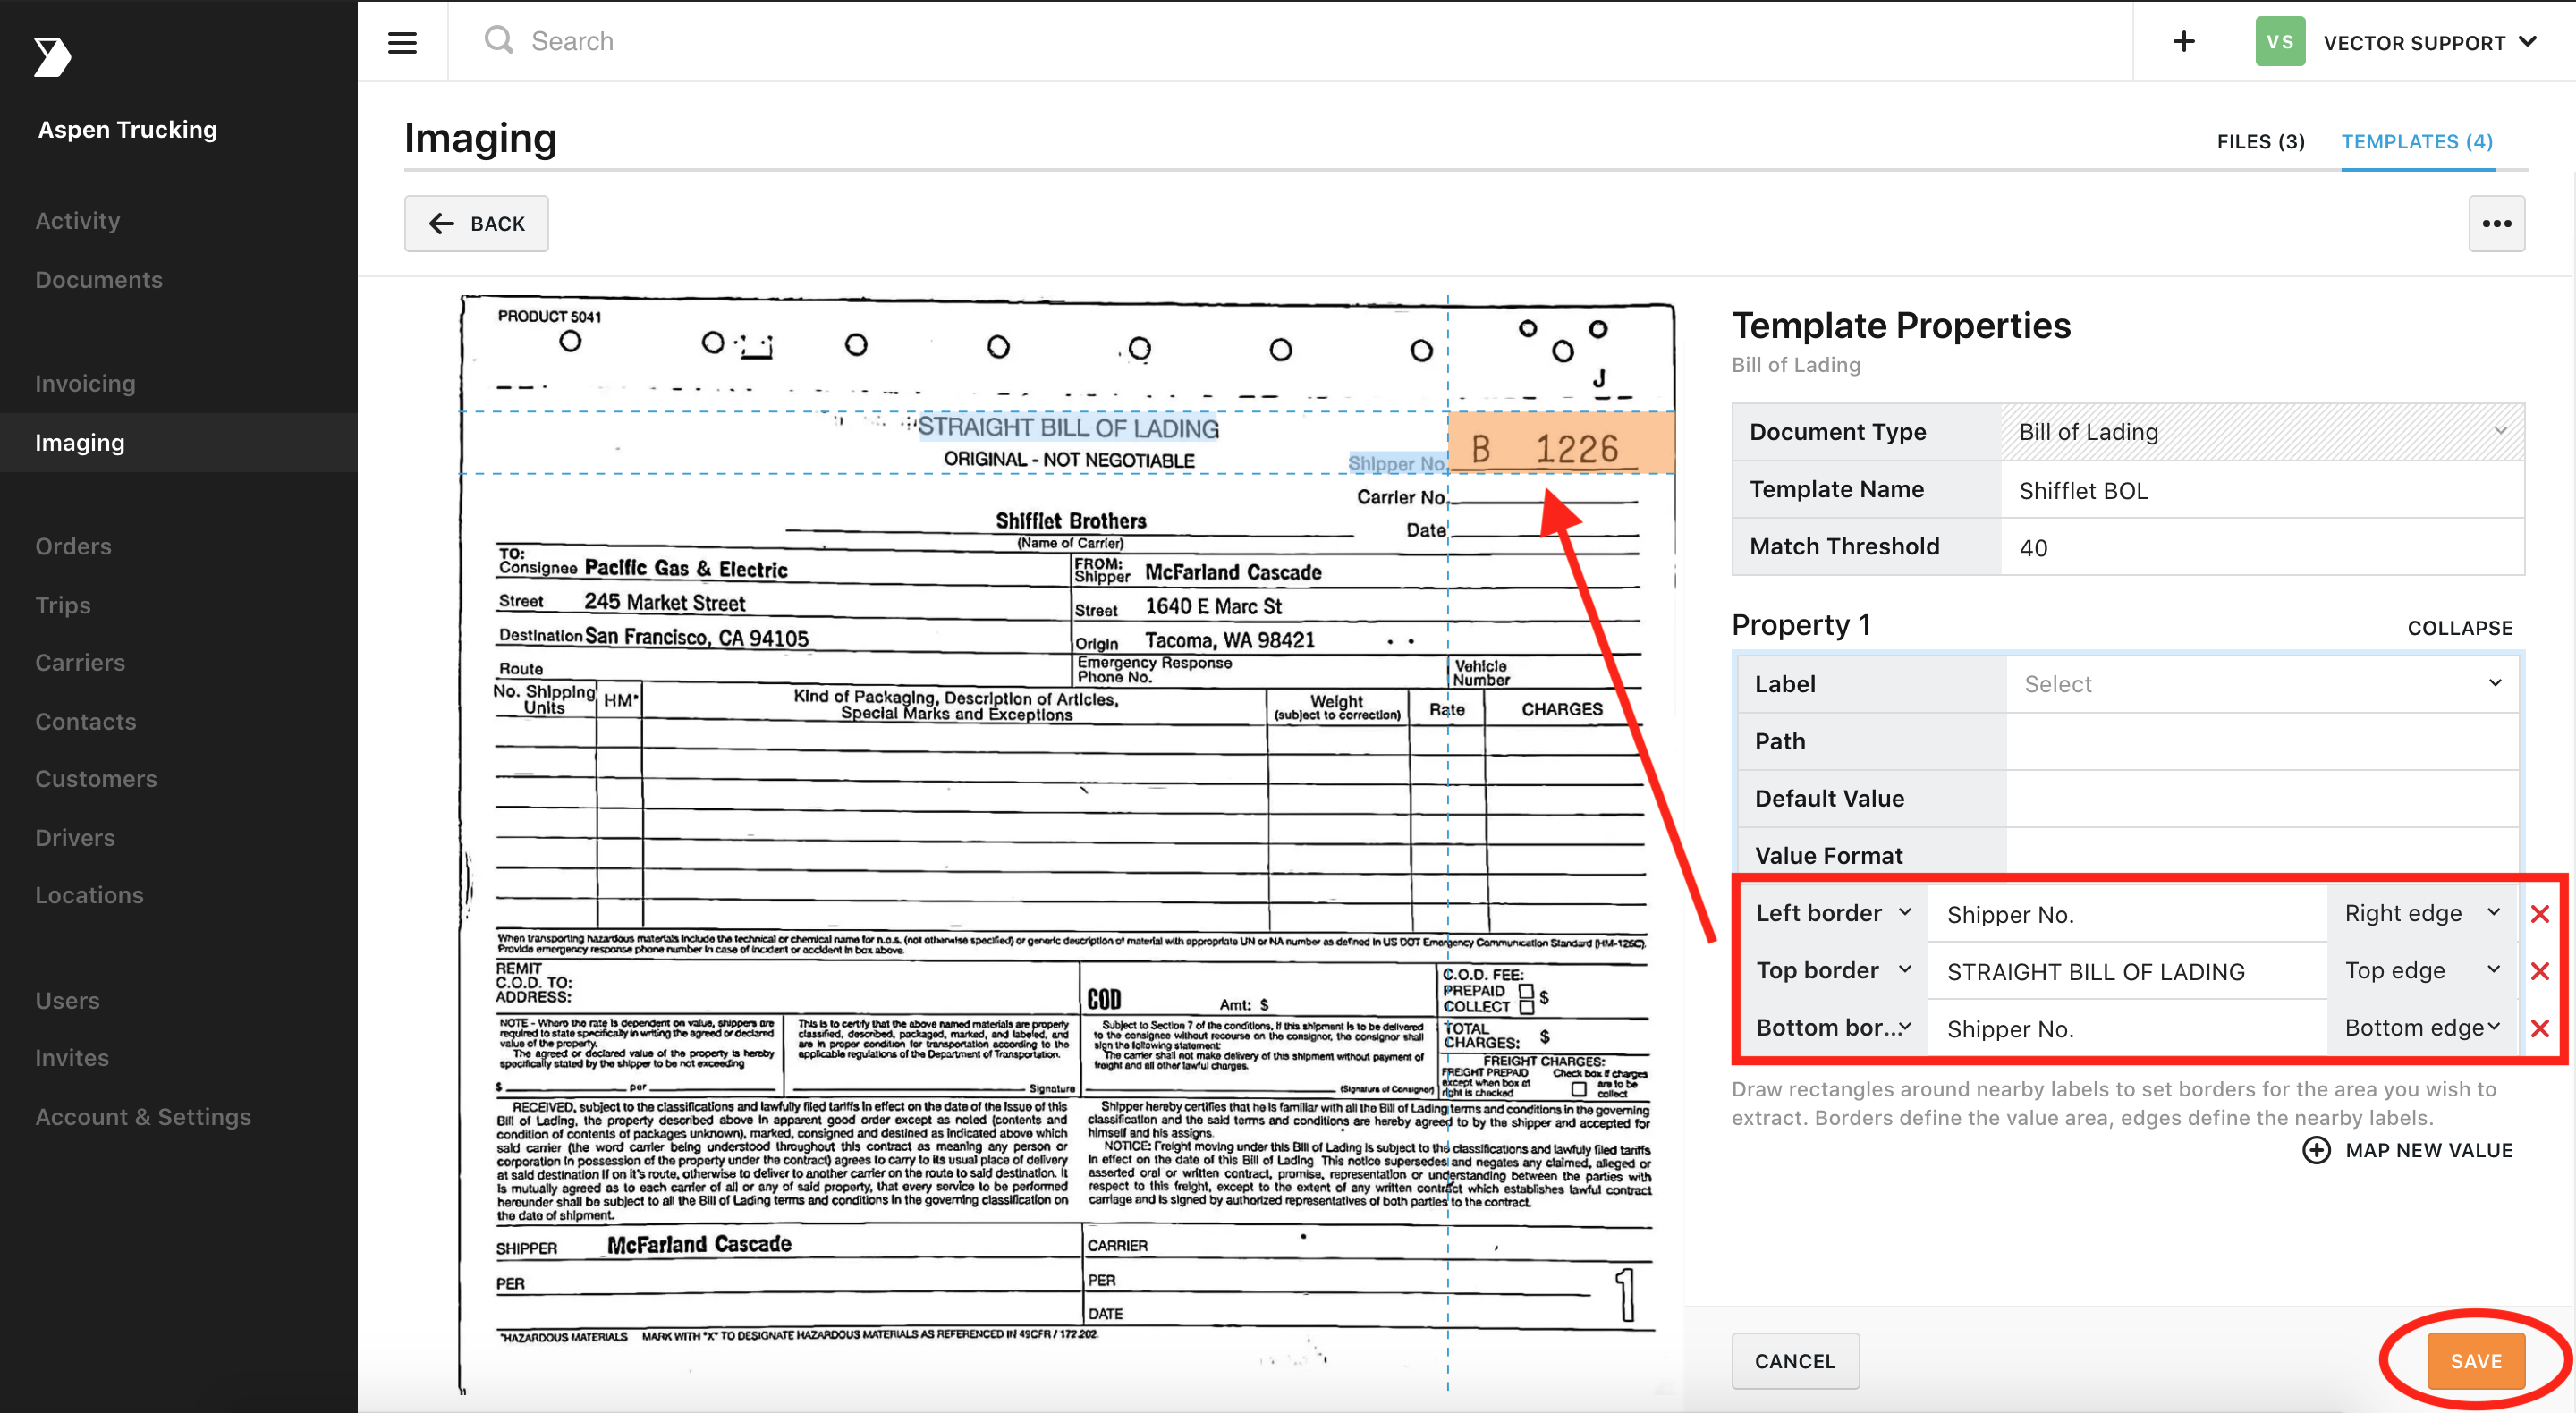Open the Bottom edge dropdown

point(2421,1027)
